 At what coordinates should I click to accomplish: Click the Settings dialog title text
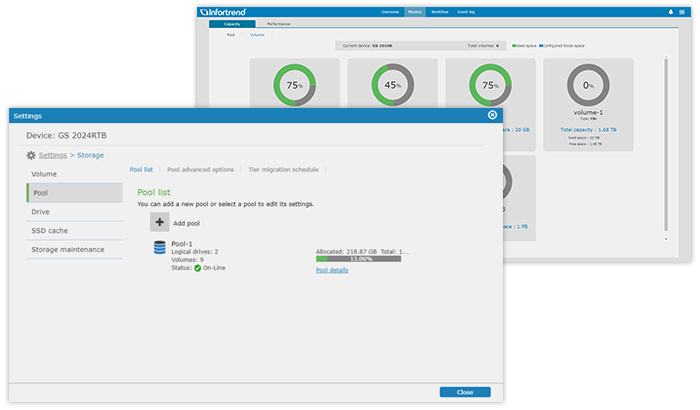(x=28, y=116)
